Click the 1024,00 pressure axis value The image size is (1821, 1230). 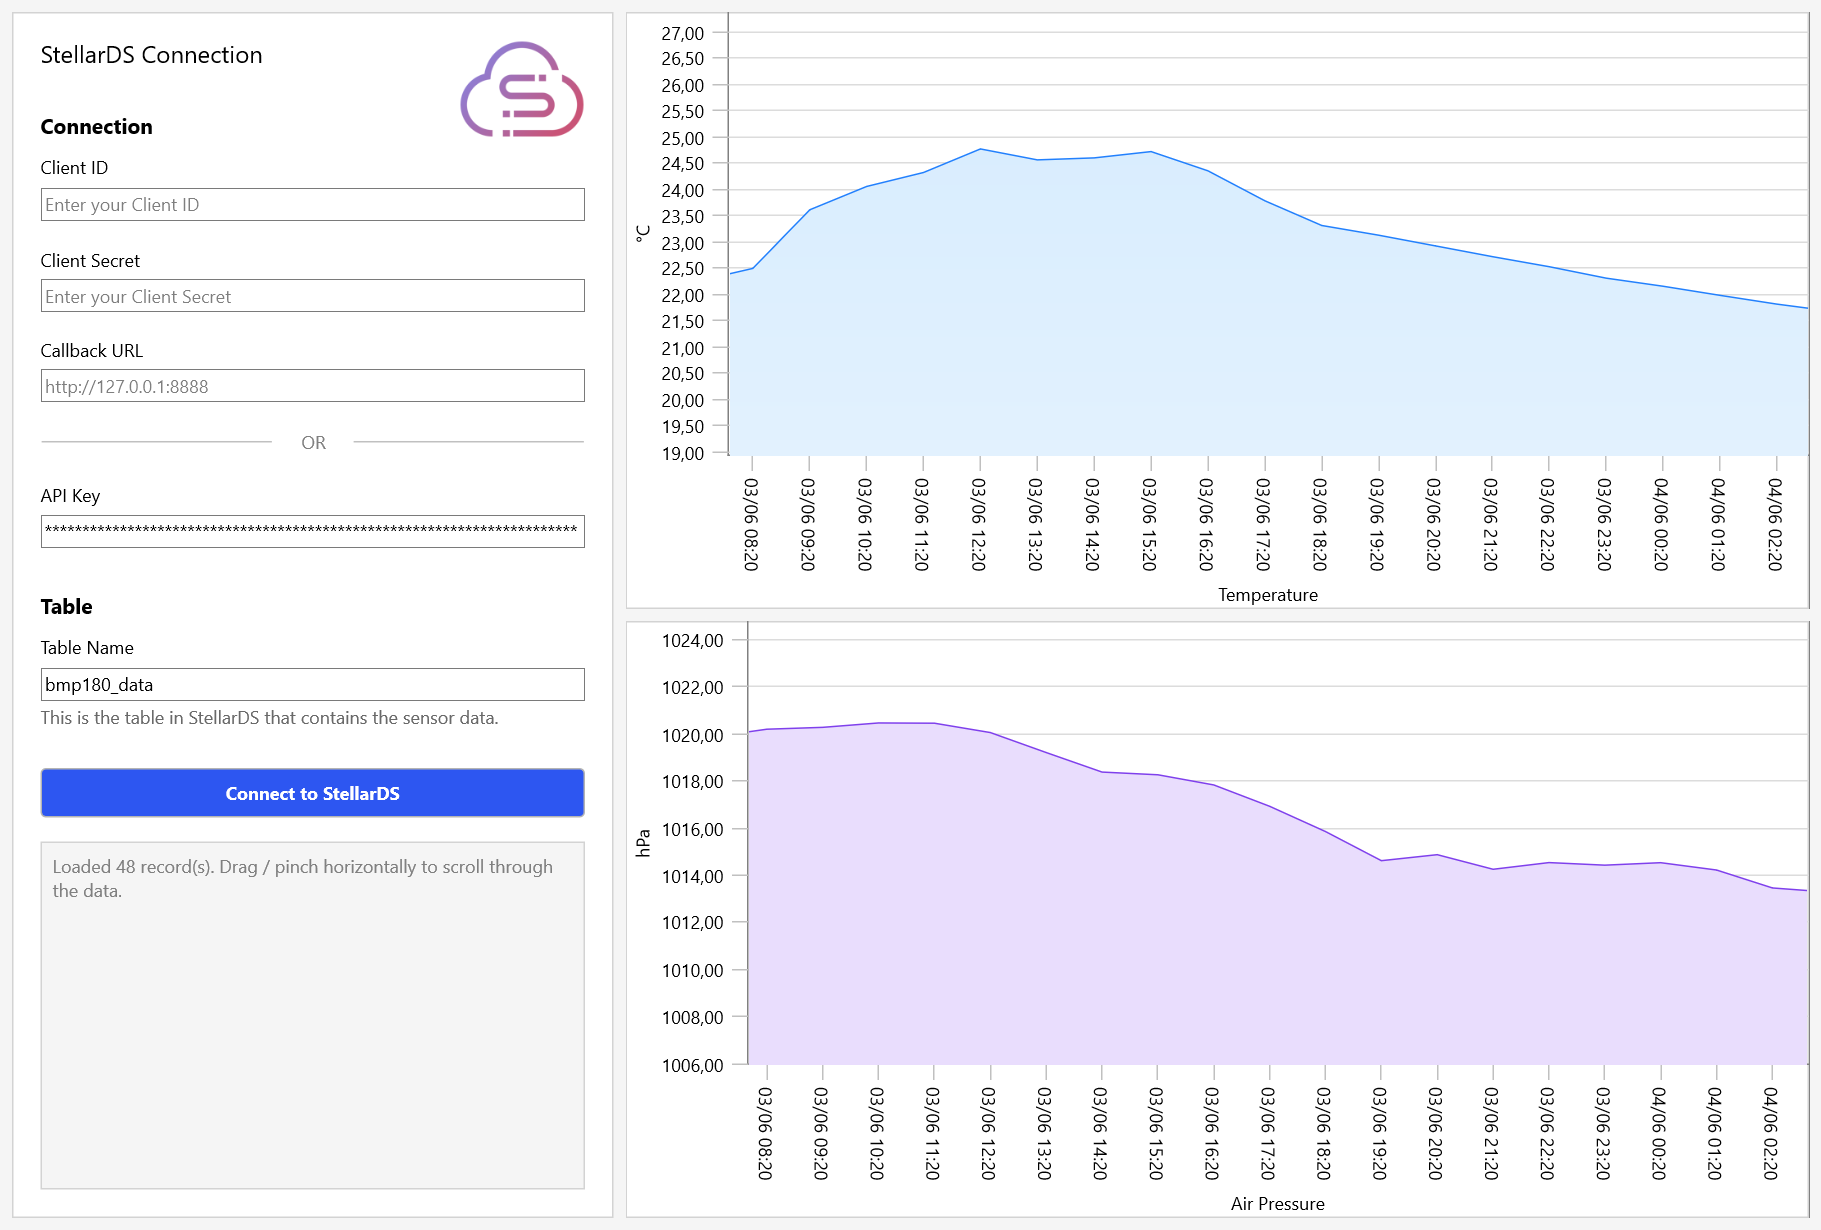pos(693,640)
